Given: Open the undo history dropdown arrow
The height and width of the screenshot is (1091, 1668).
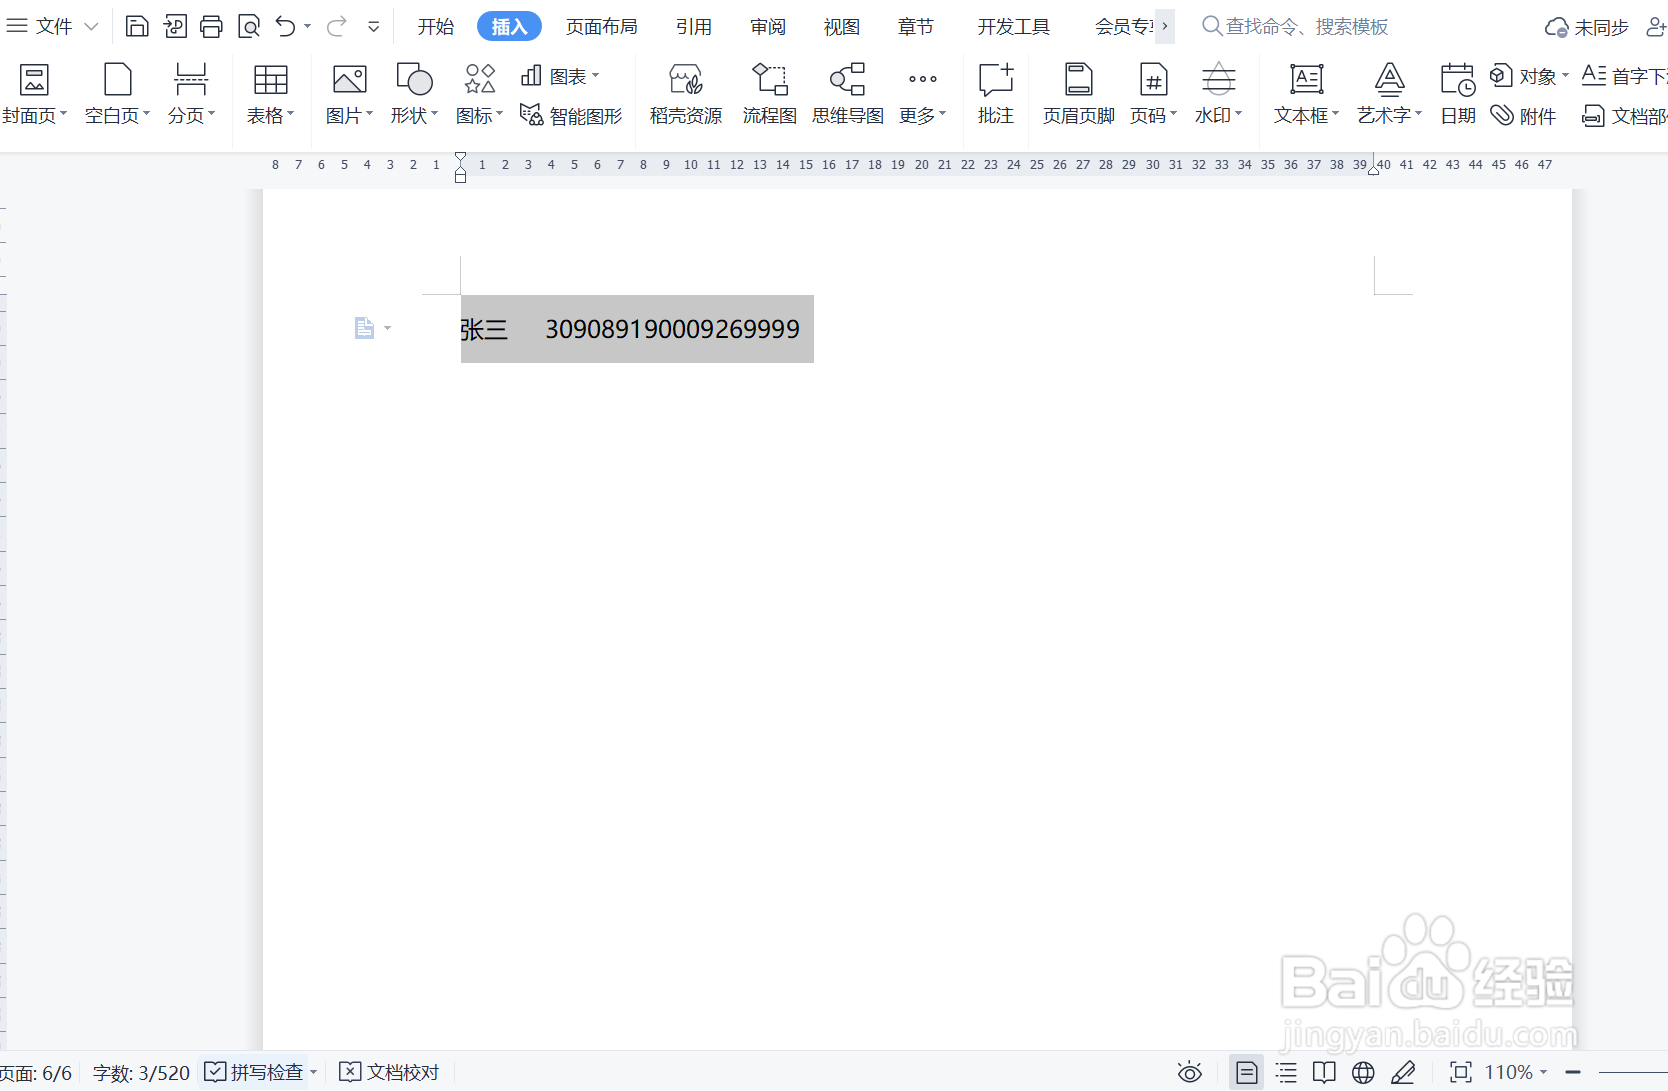Looking at the screenshot, I should pyautogui.click(x=307, y=27).
